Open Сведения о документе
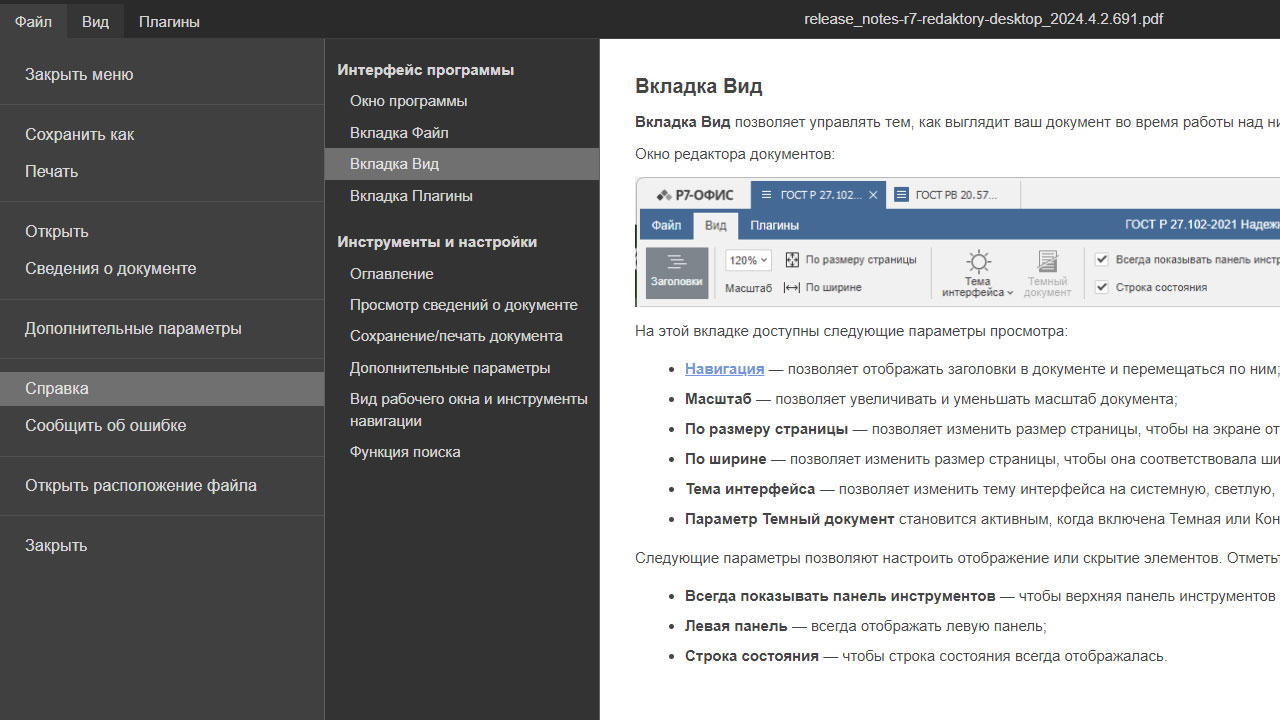1280x720 pixels. click(162, 268)
